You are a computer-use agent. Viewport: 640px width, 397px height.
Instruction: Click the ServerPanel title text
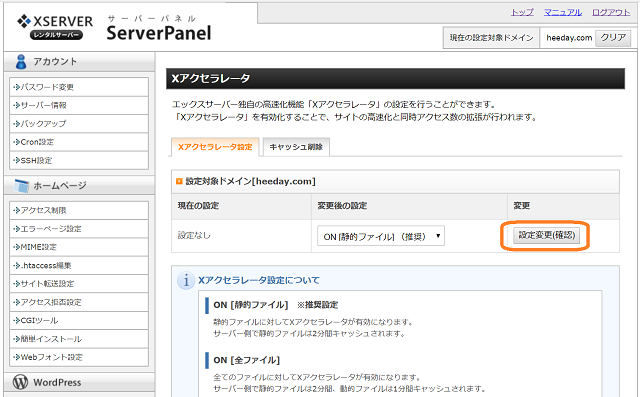pyautogui.click(x=159, y=33)
